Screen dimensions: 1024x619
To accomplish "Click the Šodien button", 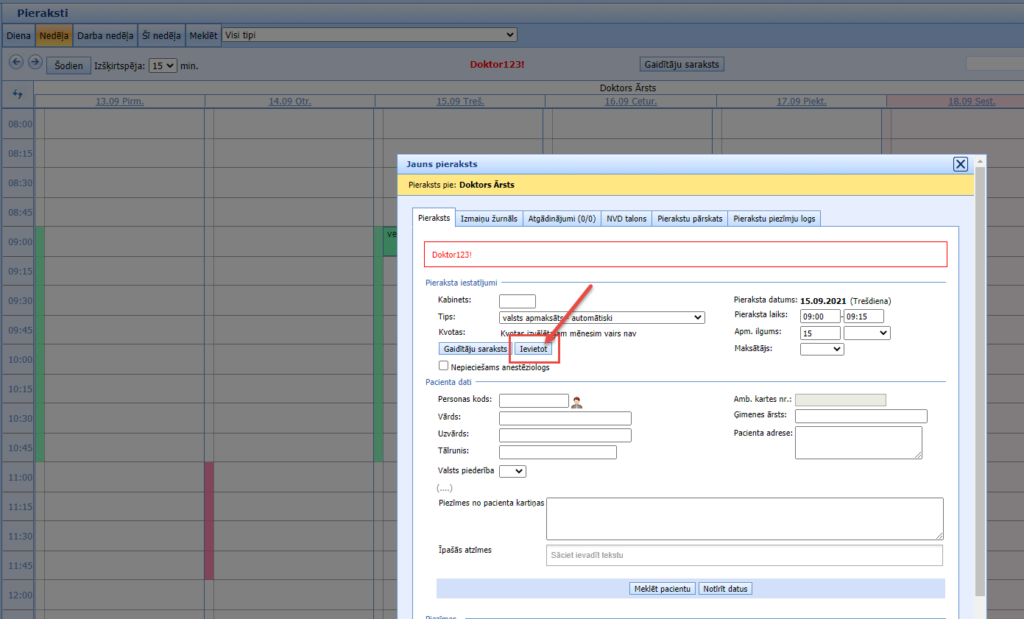I will click(68, 65).
